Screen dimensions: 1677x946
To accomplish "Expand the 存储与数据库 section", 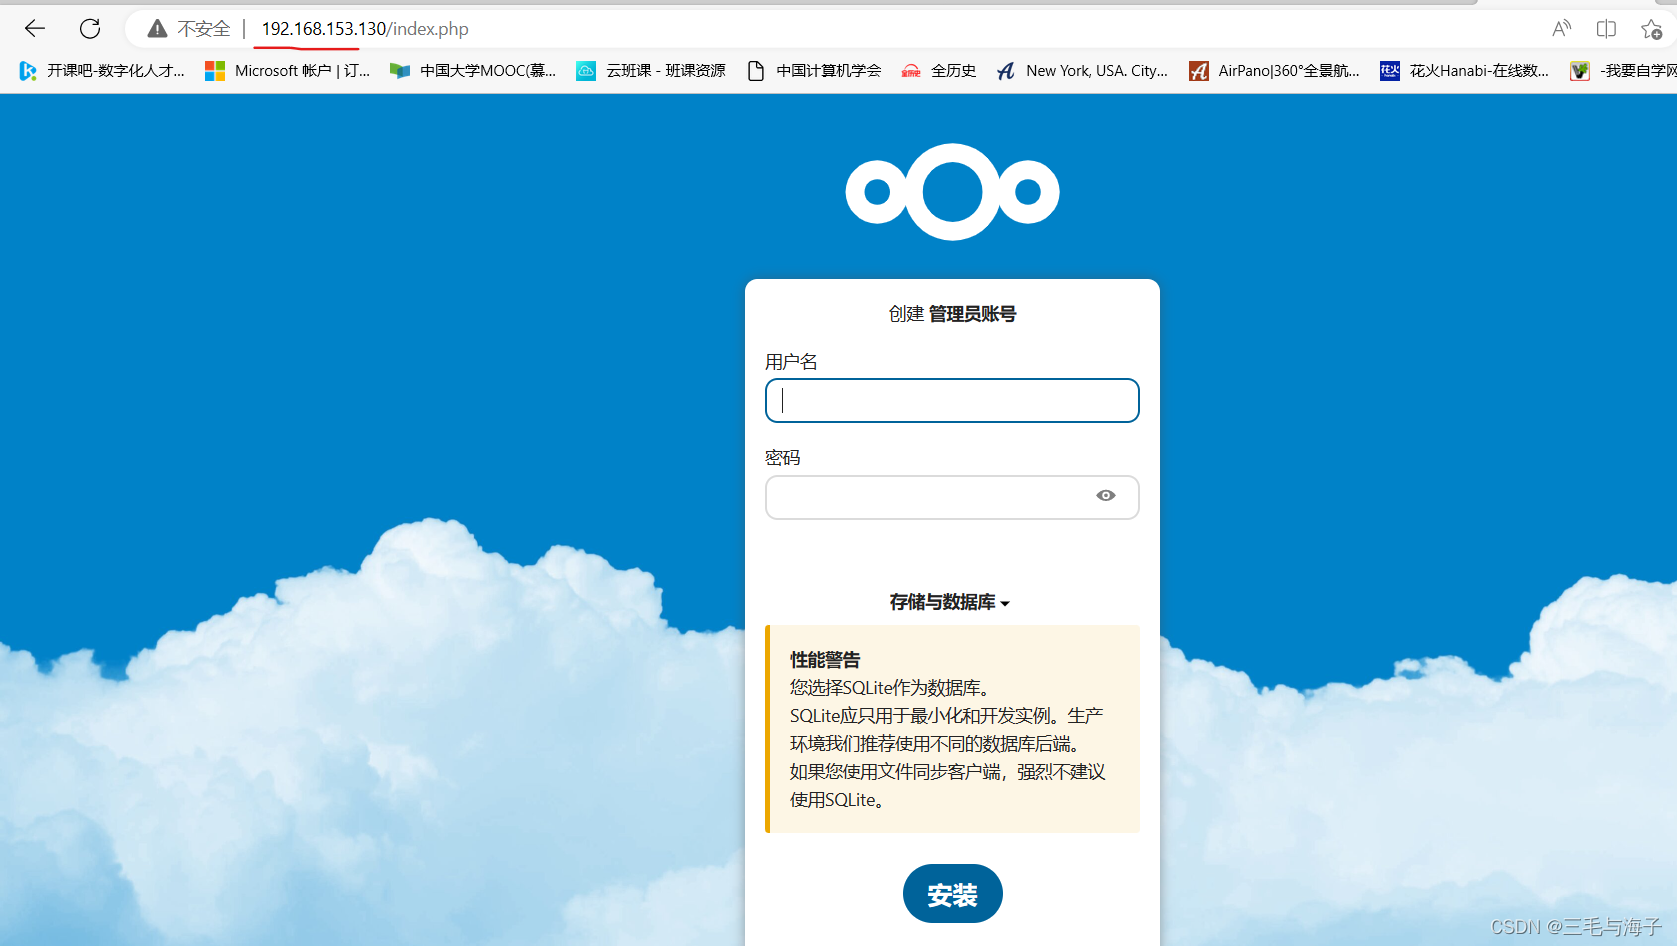I will (x=950, y=602).
